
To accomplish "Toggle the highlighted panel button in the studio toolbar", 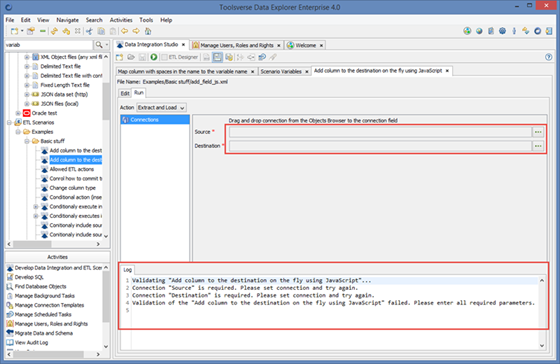I will [x=217, y=57].
